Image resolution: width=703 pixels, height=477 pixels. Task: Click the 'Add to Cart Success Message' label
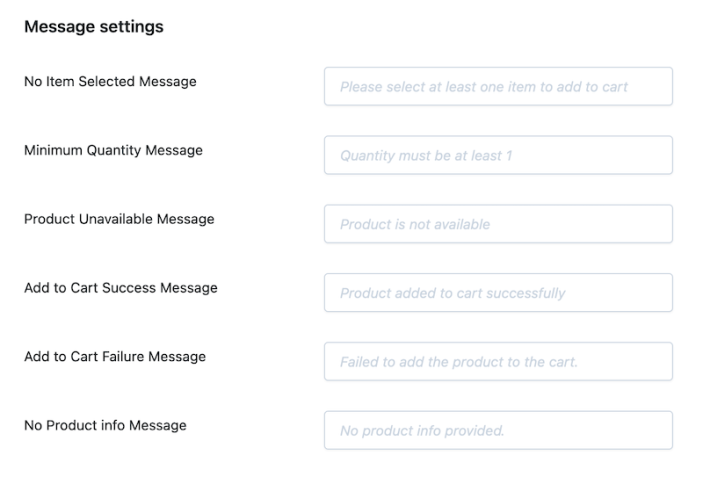[x=120, y=287]
